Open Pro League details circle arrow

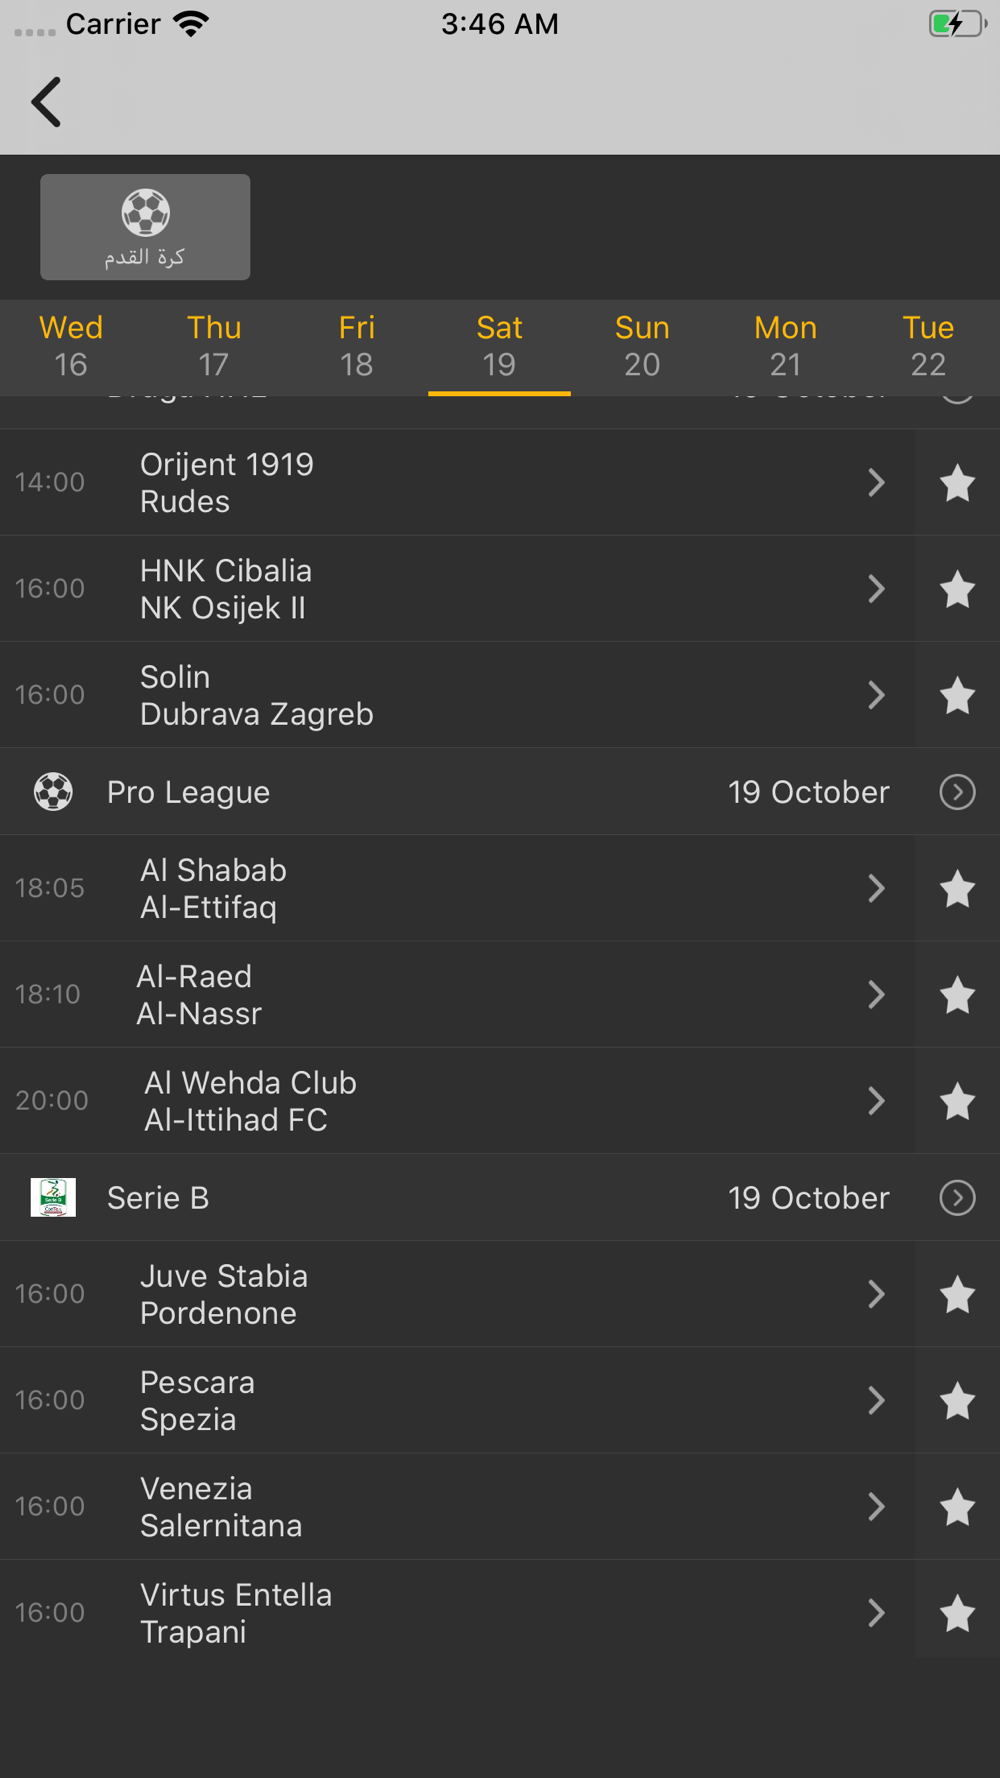click(957, 792)
